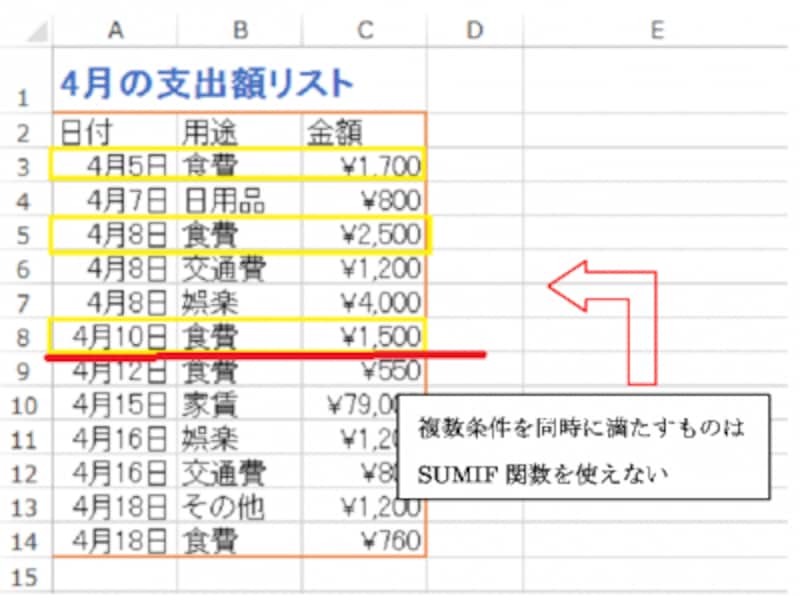Select the 4月10日 date cell
800x596 pixels.
115,336
